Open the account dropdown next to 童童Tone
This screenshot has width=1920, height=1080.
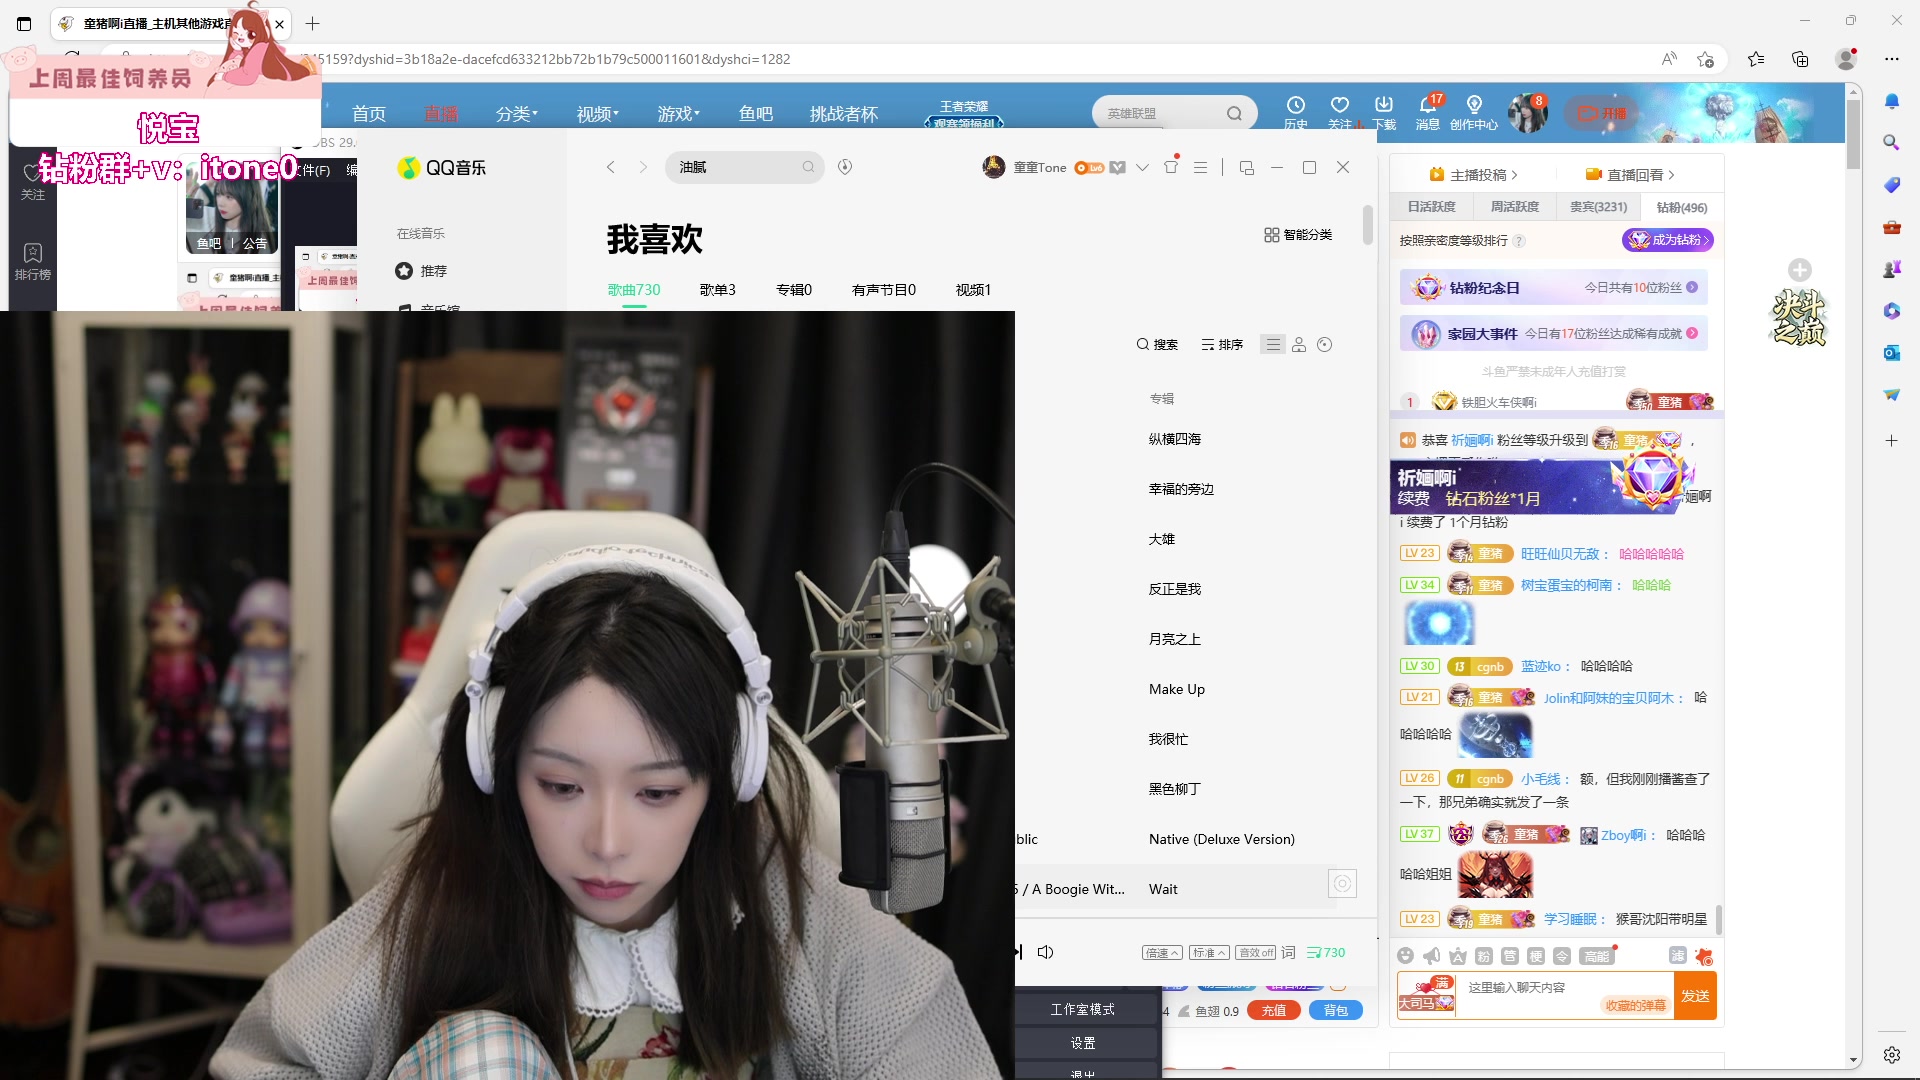[1142, 167]
